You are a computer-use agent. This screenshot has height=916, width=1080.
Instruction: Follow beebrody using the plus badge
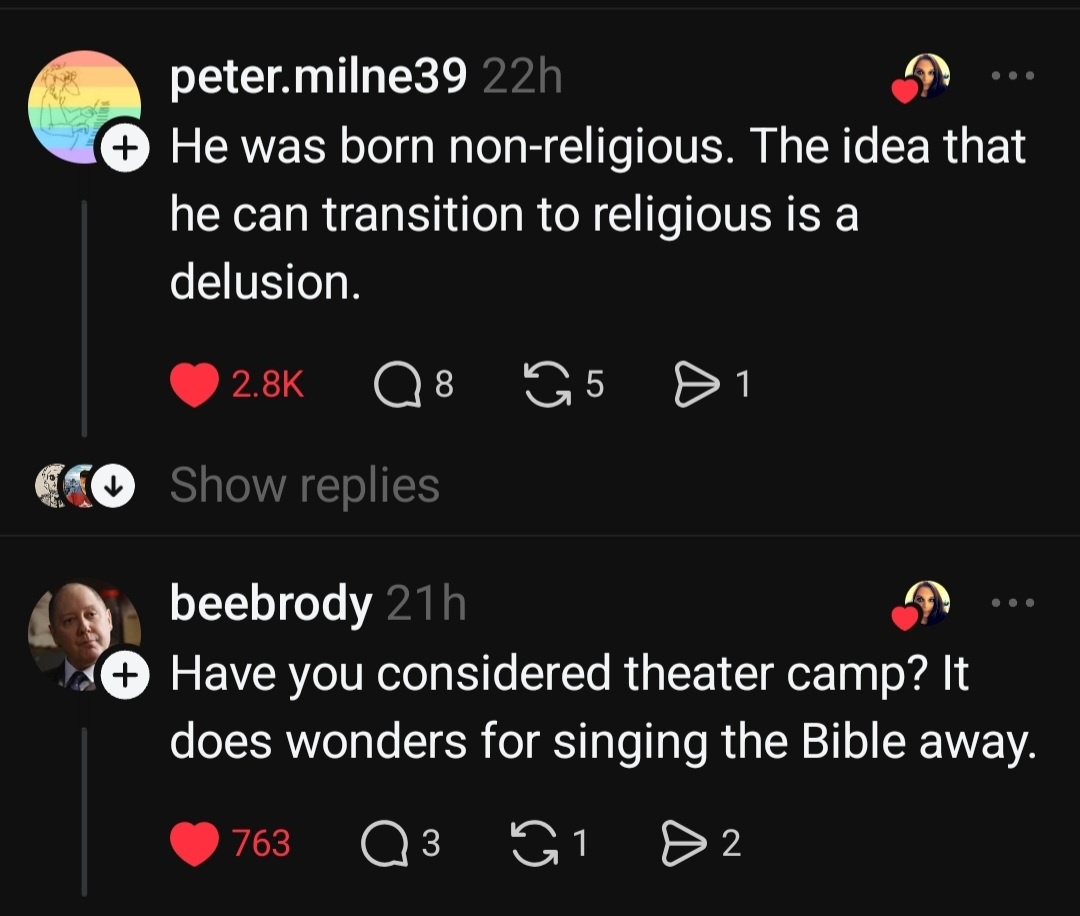122,674
